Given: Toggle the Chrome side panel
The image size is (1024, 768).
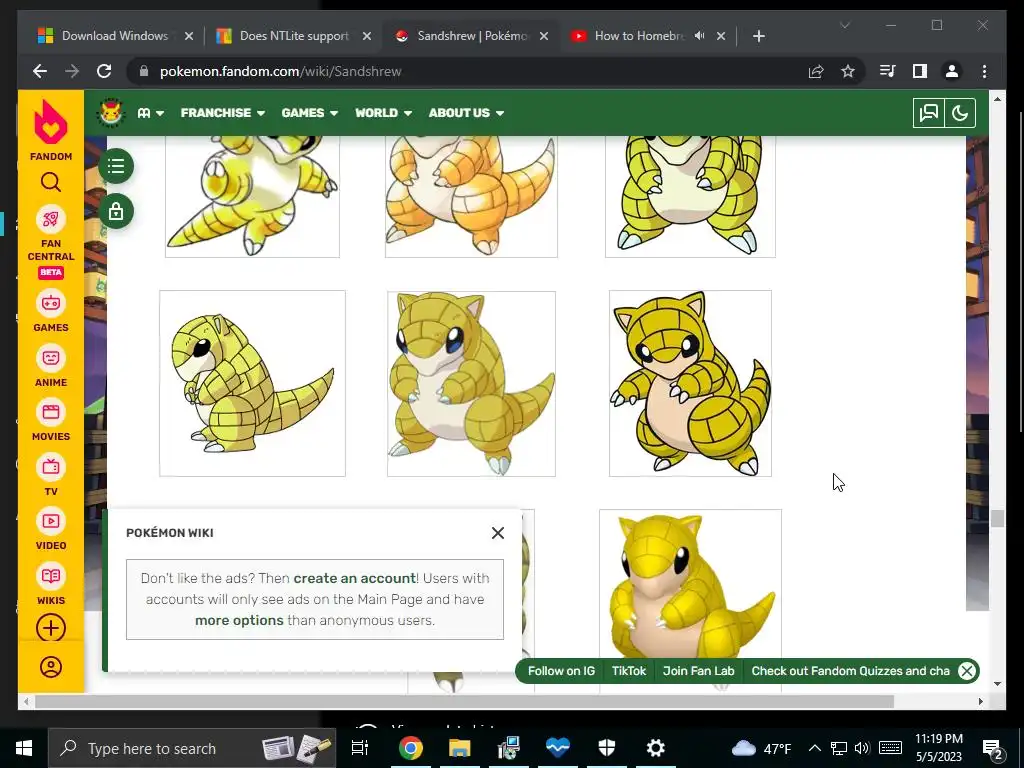Looking at the screenshot, I should tap(920, 71).
